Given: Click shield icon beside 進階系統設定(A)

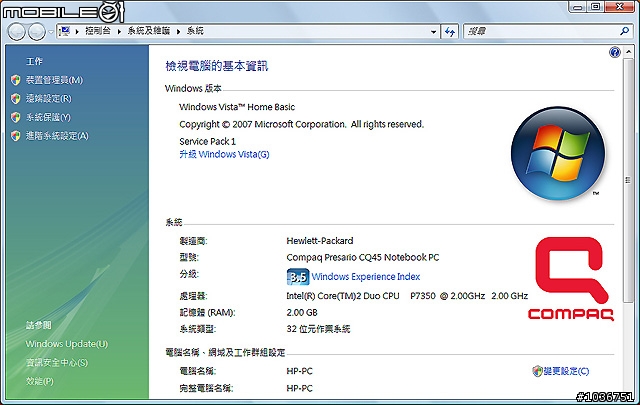Looking at the screenshot, I should pos(16,136).
